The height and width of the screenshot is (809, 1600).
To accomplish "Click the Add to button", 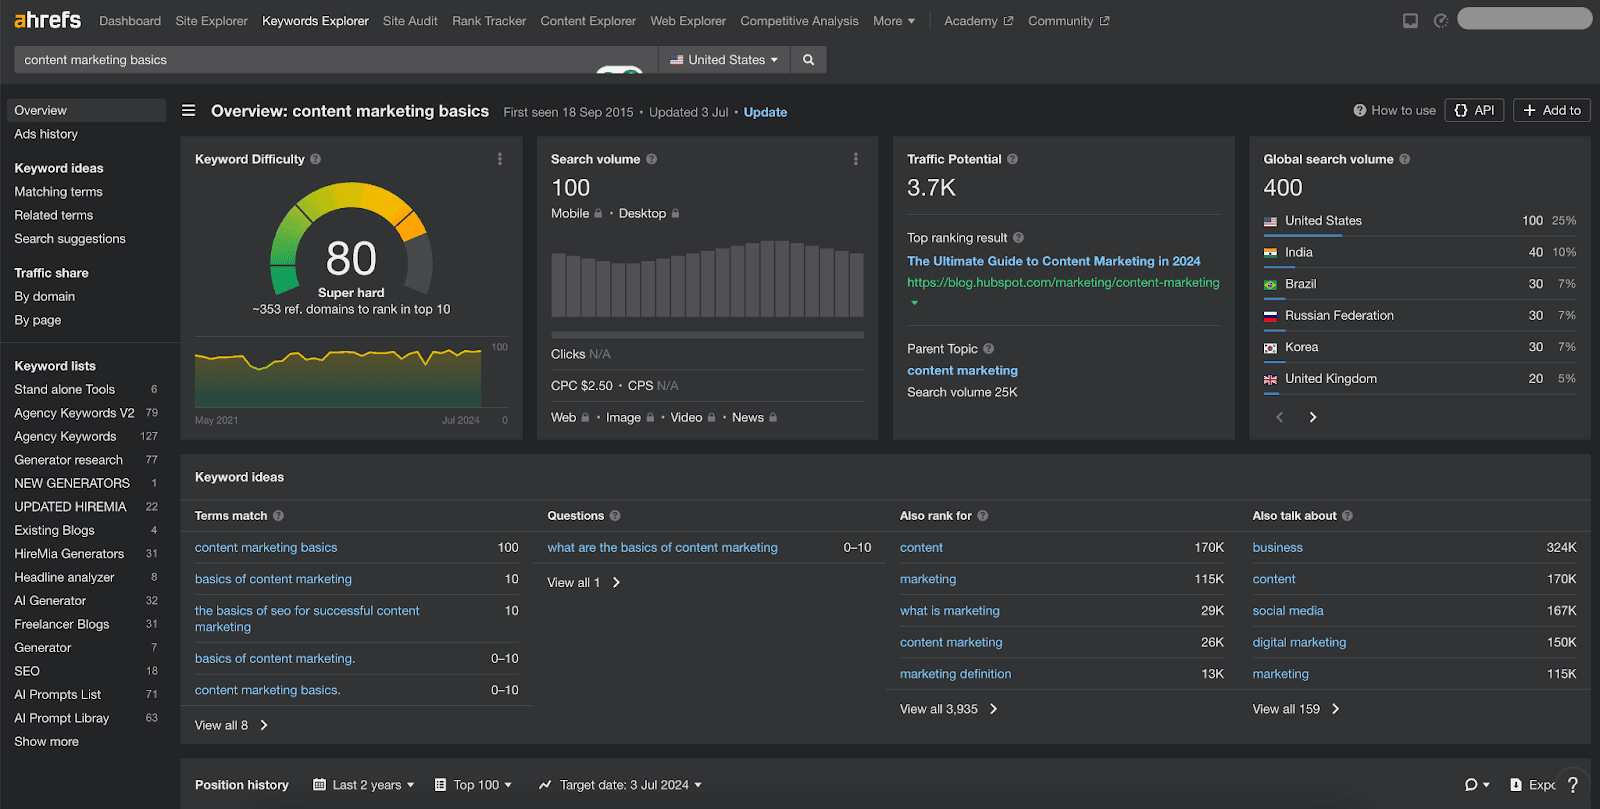I will (1552, 110).
